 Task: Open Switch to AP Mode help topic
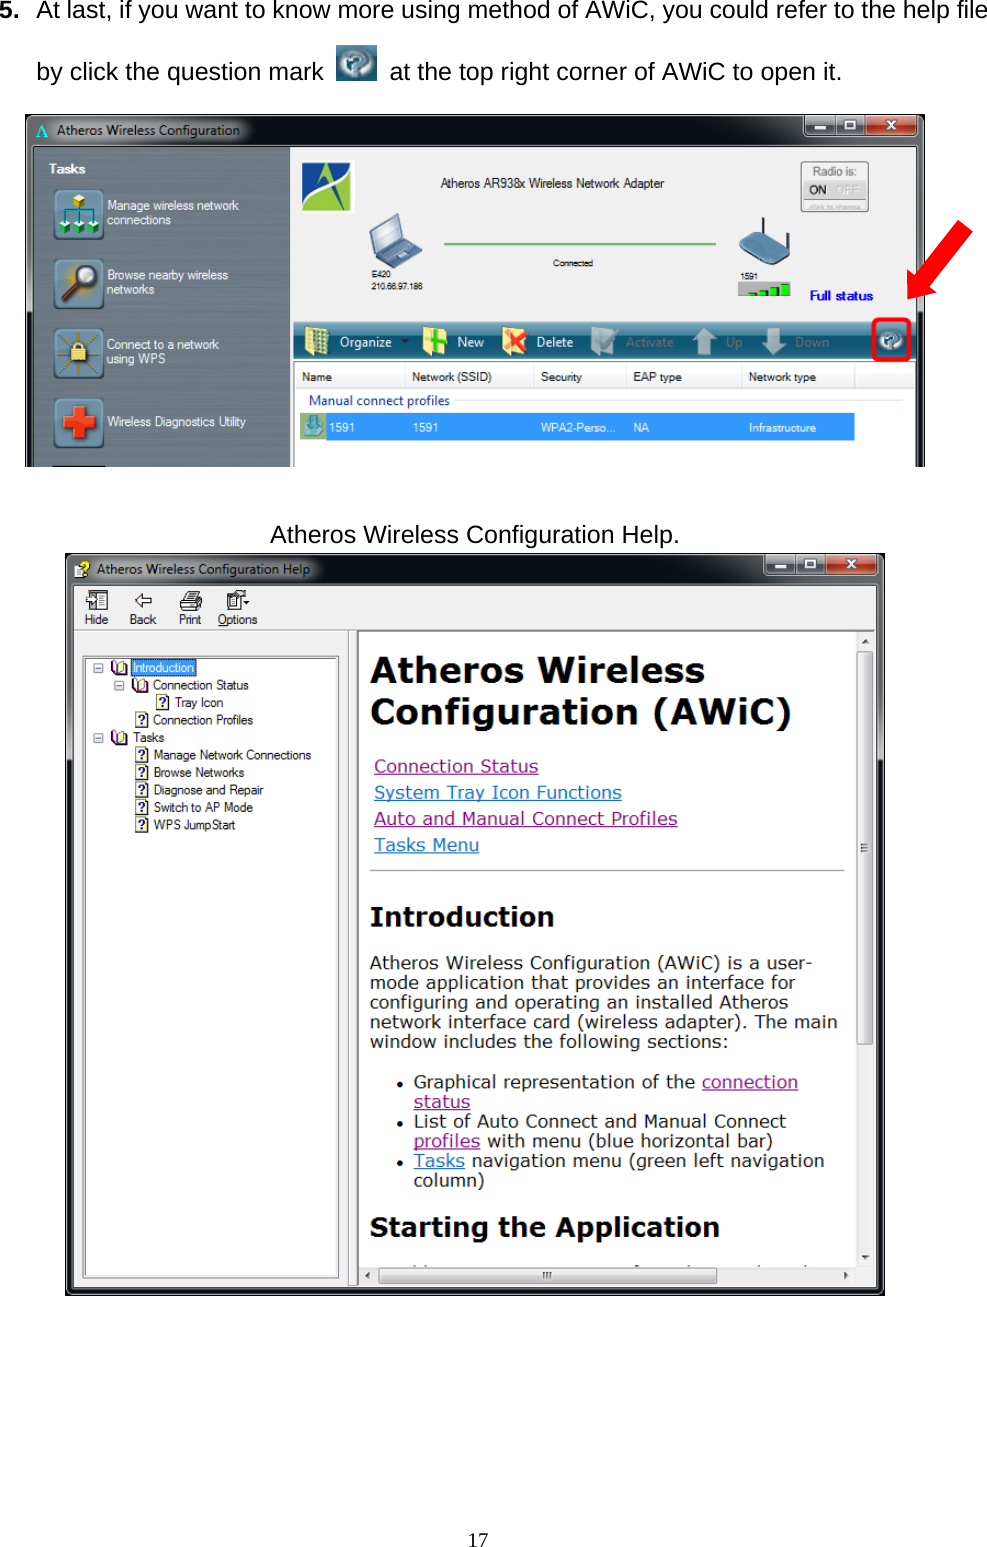(x=203, y=808)
